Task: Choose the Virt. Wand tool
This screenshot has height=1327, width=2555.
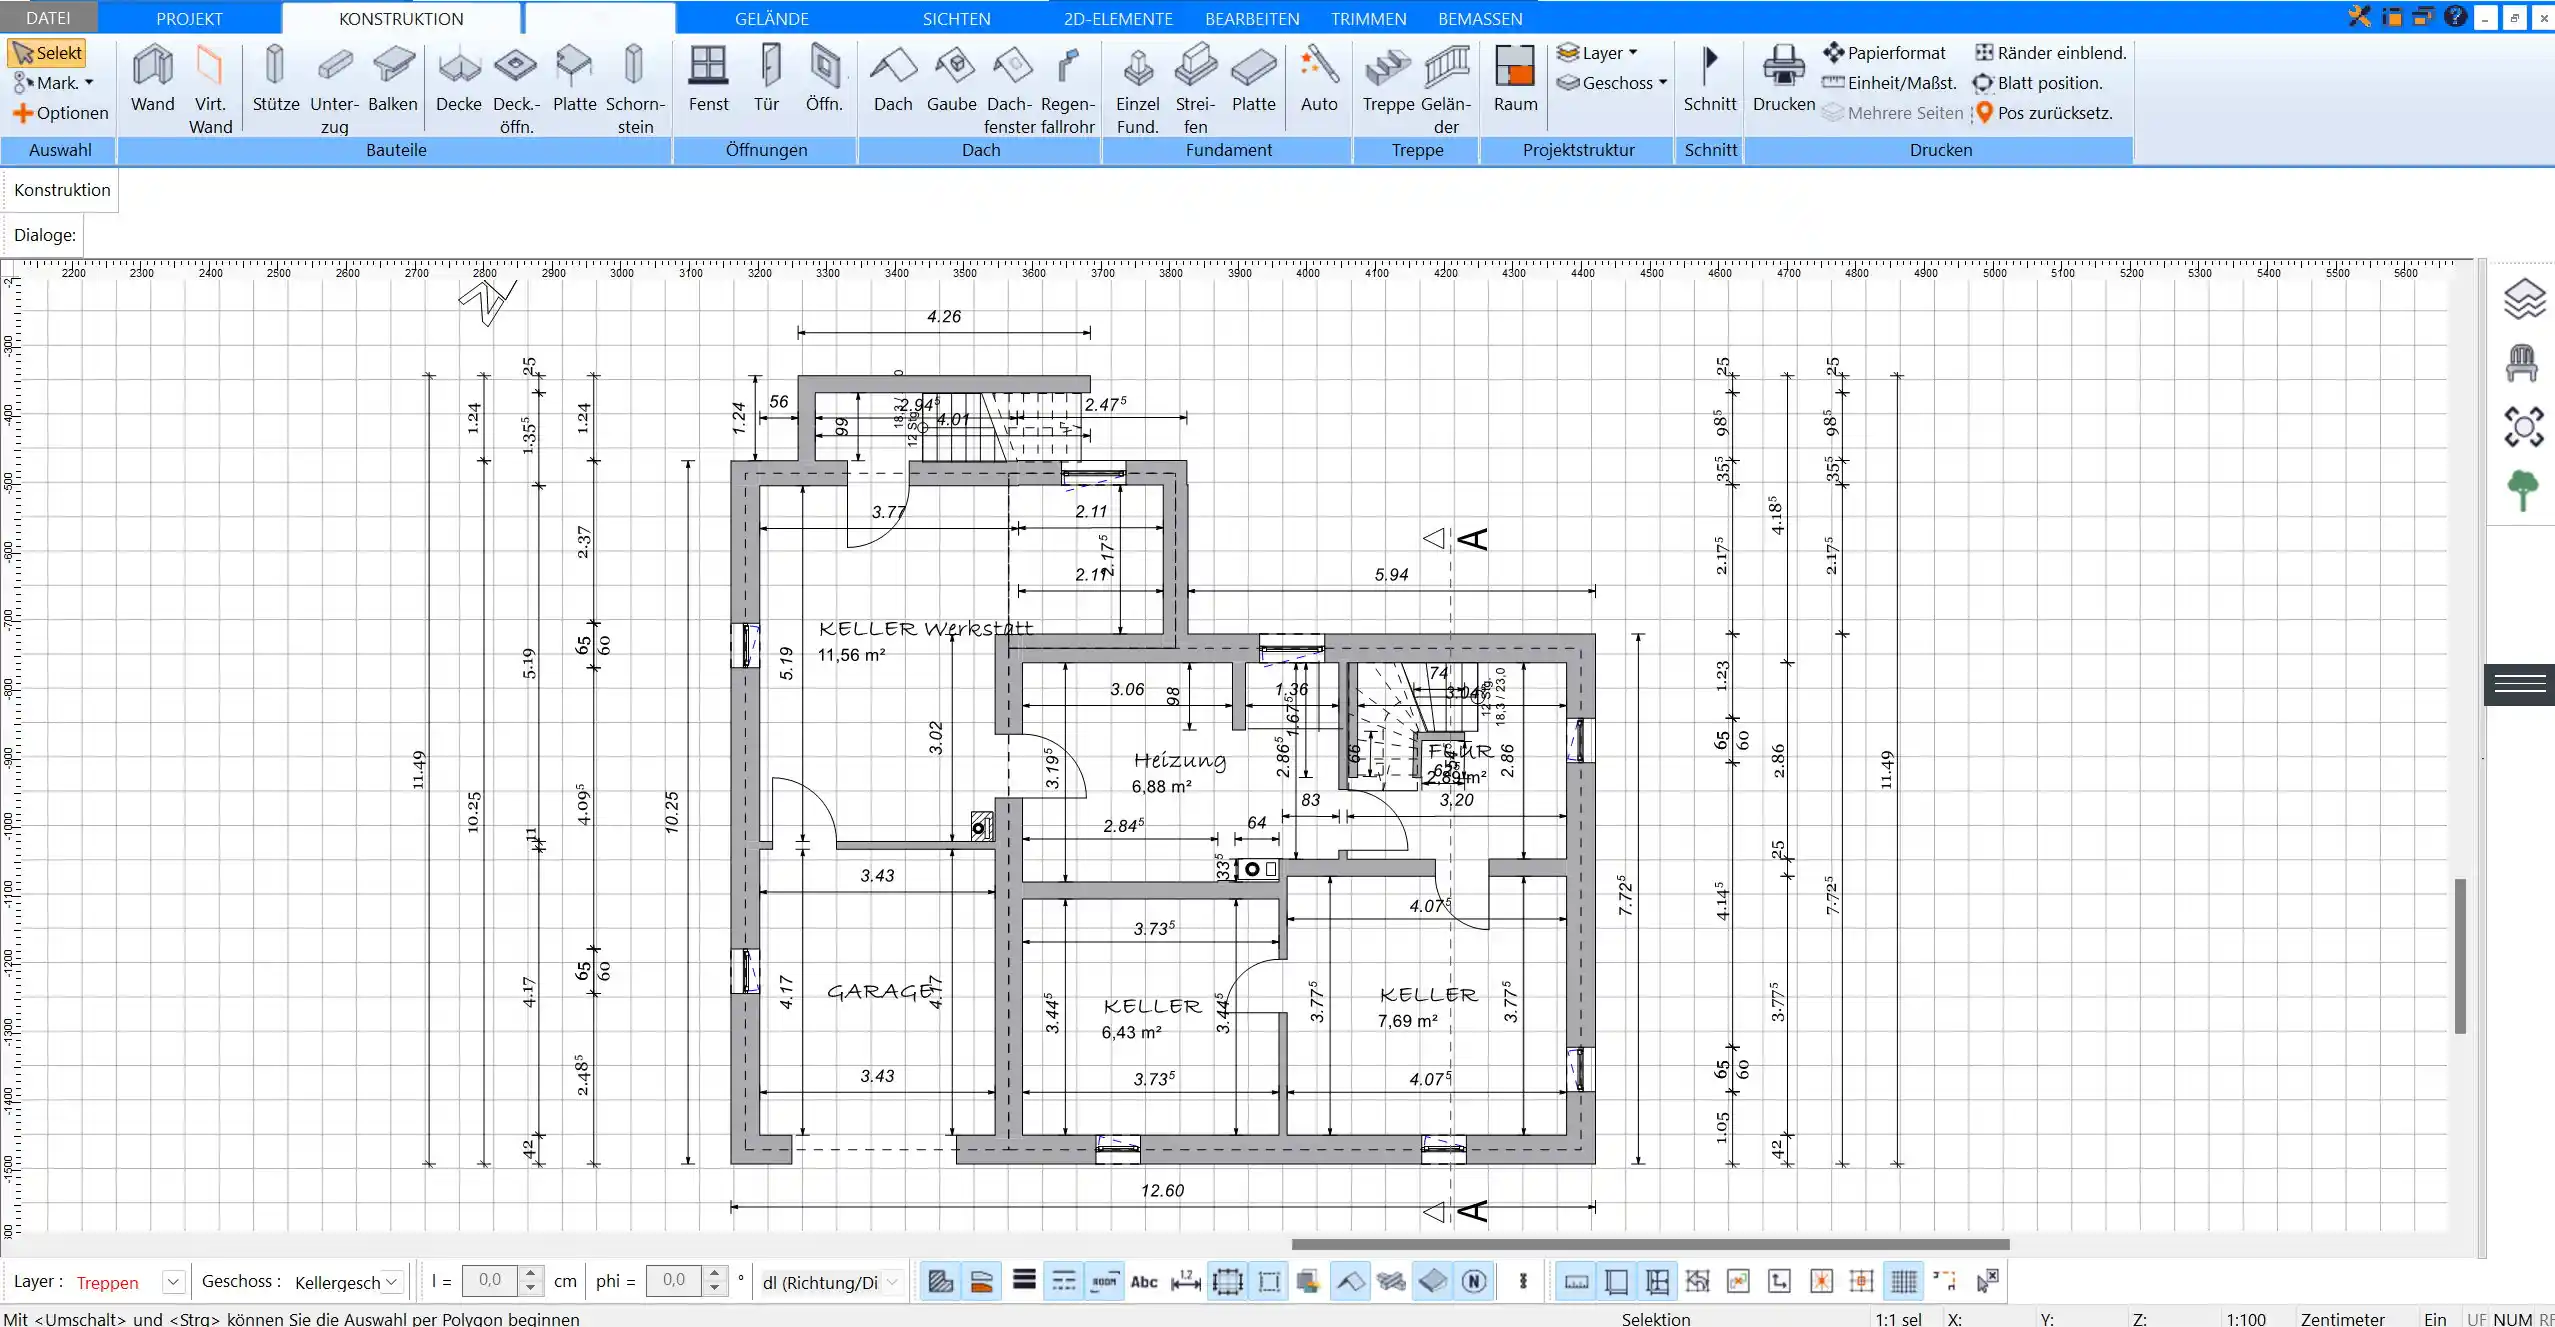Action: (x=210, y=90)
